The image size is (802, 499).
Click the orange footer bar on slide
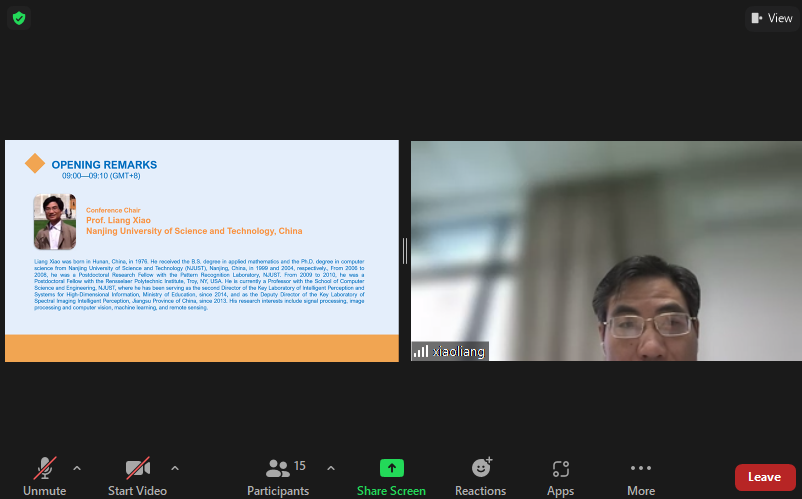201,348
